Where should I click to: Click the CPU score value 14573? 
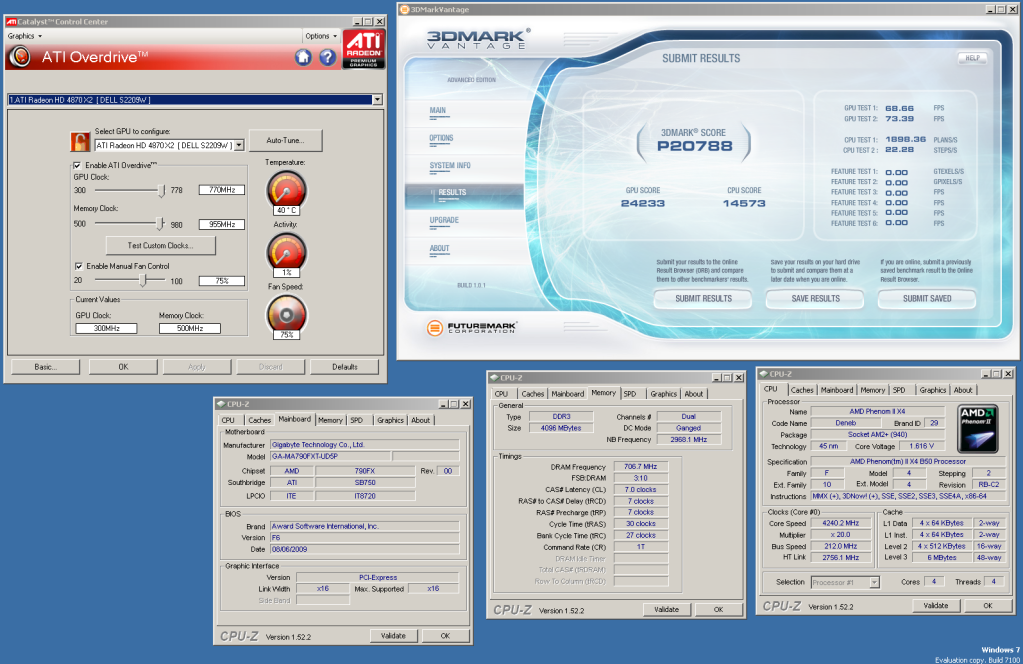[744, 204]
